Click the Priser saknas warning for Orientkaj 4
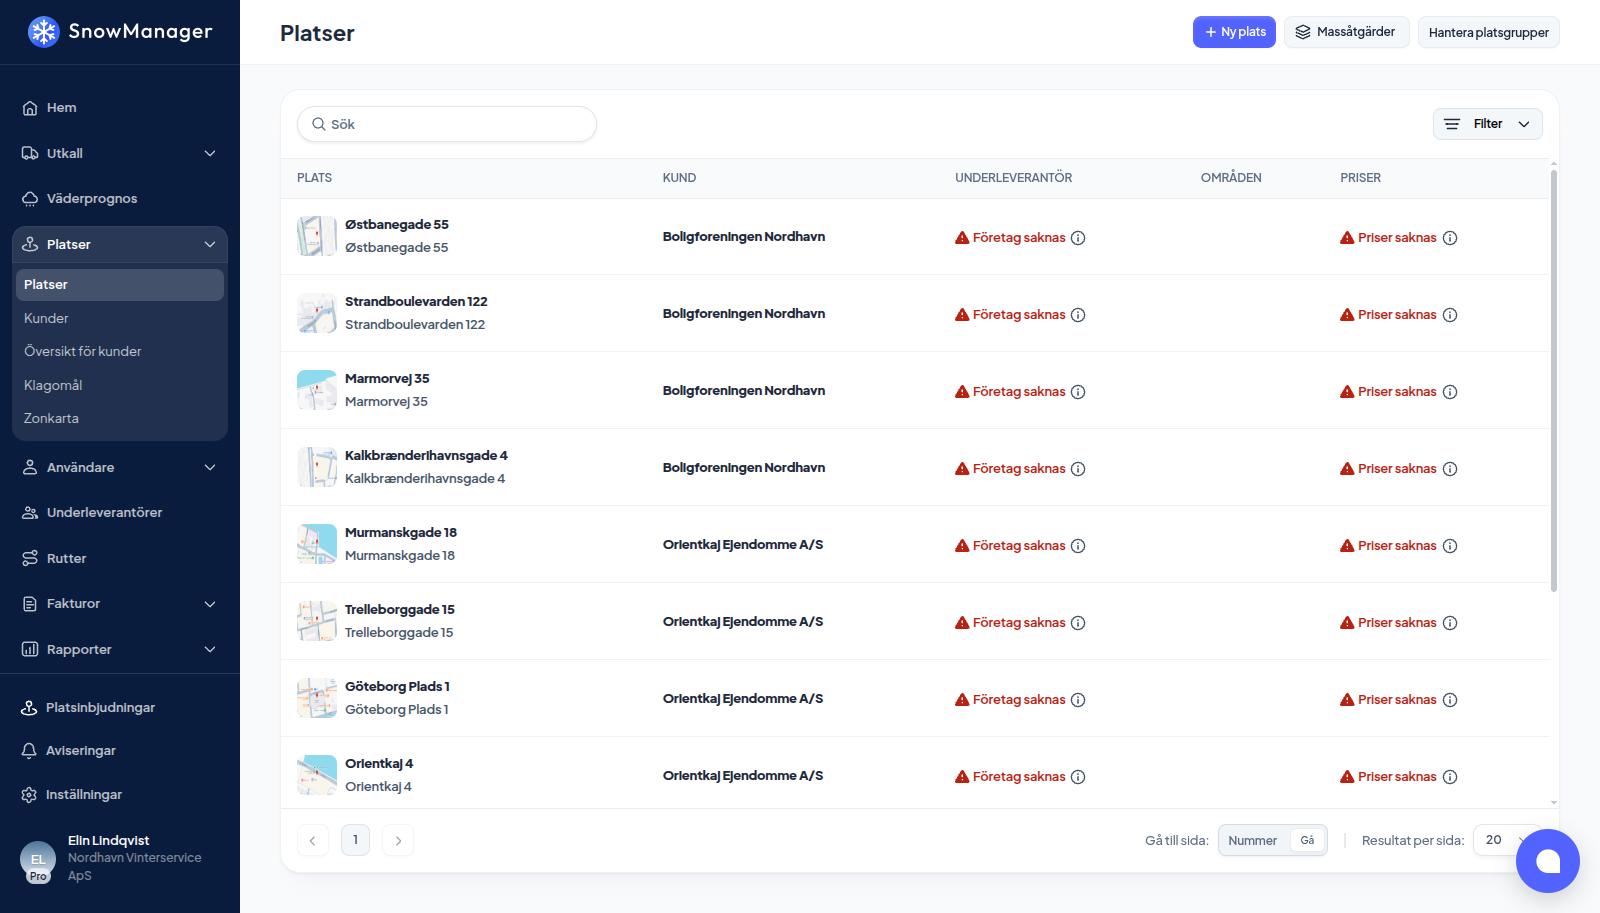The width and height of the screenshot is (1600, 913). (1388, 777)
